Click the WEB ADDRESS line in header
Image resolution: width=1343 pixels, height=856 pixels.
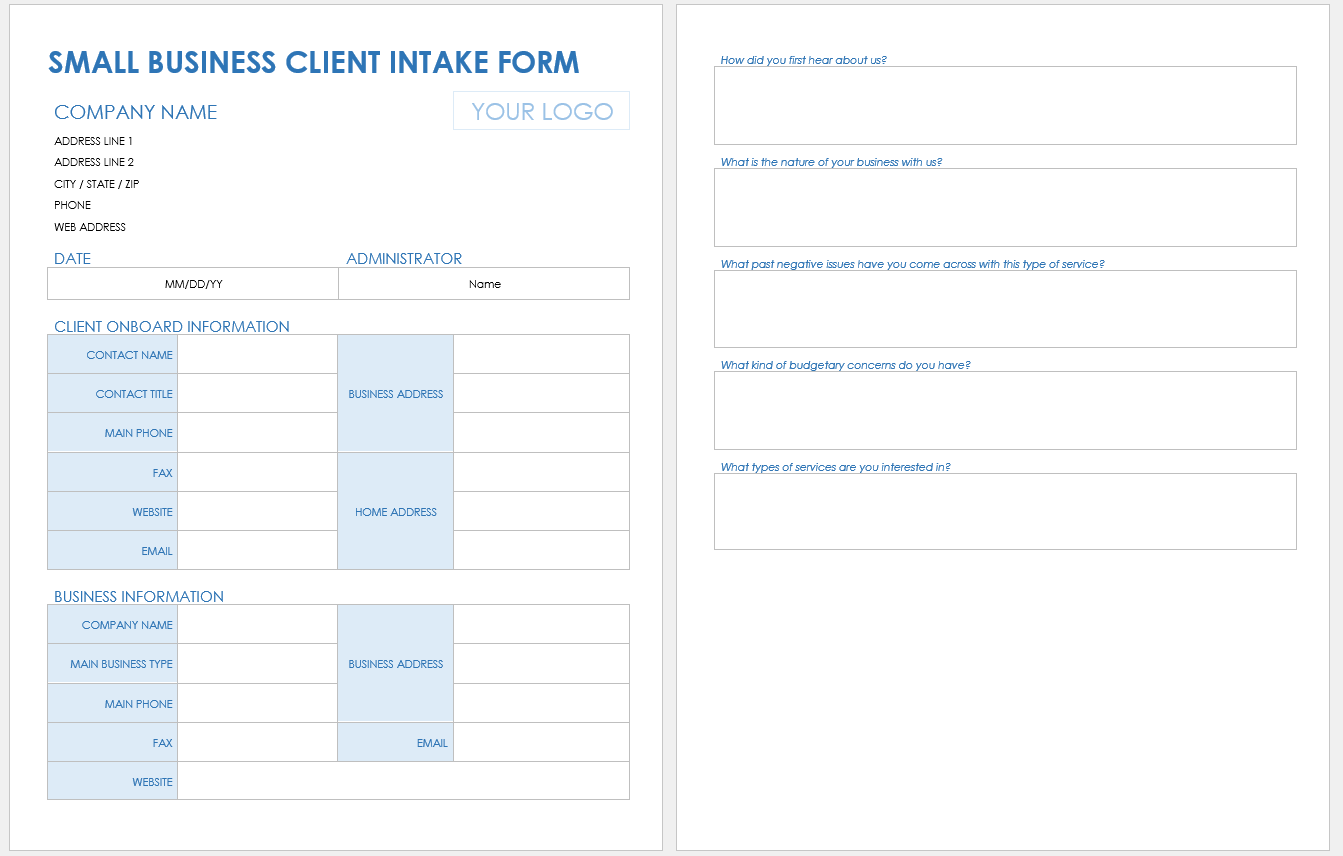pyautogui.click(x=90, y=227)
